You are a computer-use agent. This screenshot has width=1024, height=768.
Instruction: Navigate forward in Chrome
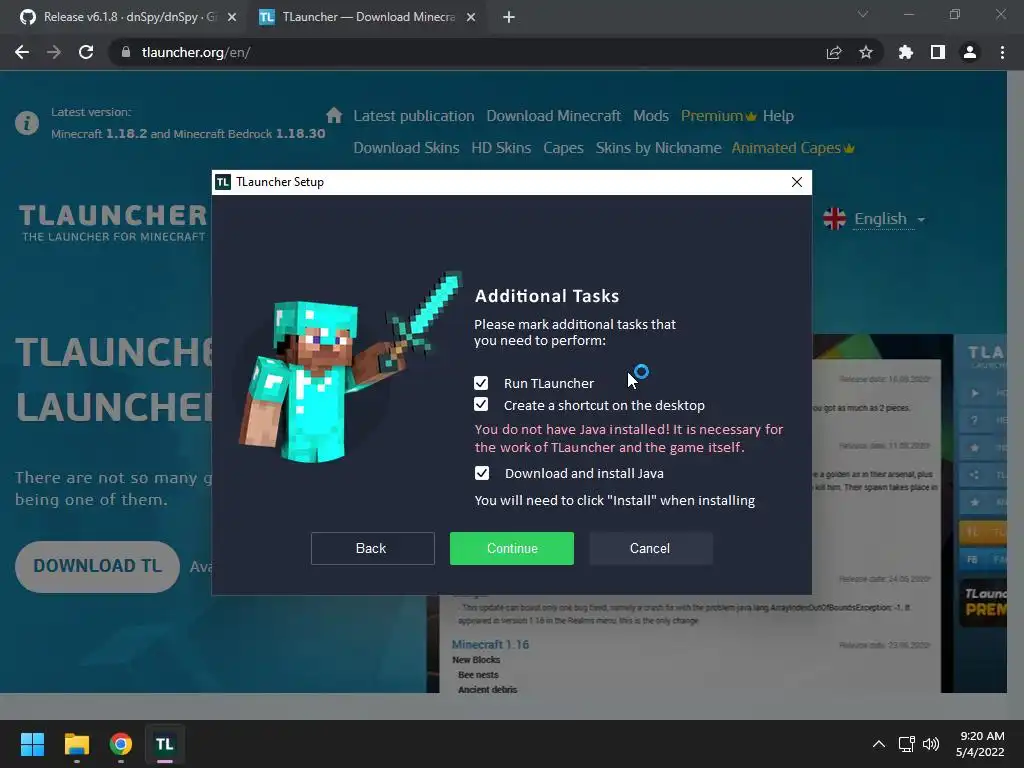tap(54, 52)
